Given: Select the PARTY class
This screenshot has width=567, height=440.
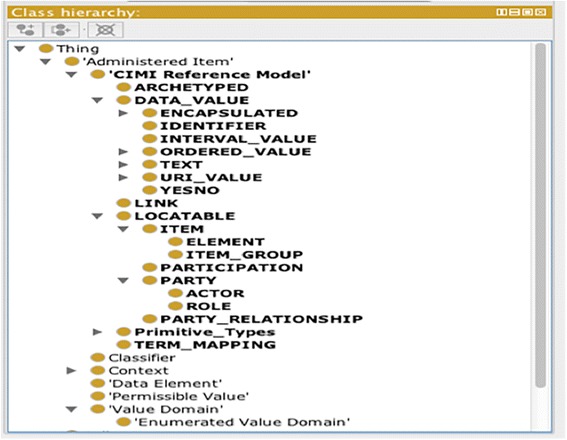Looking at the screenshot, I should click(x=188, y=281).
